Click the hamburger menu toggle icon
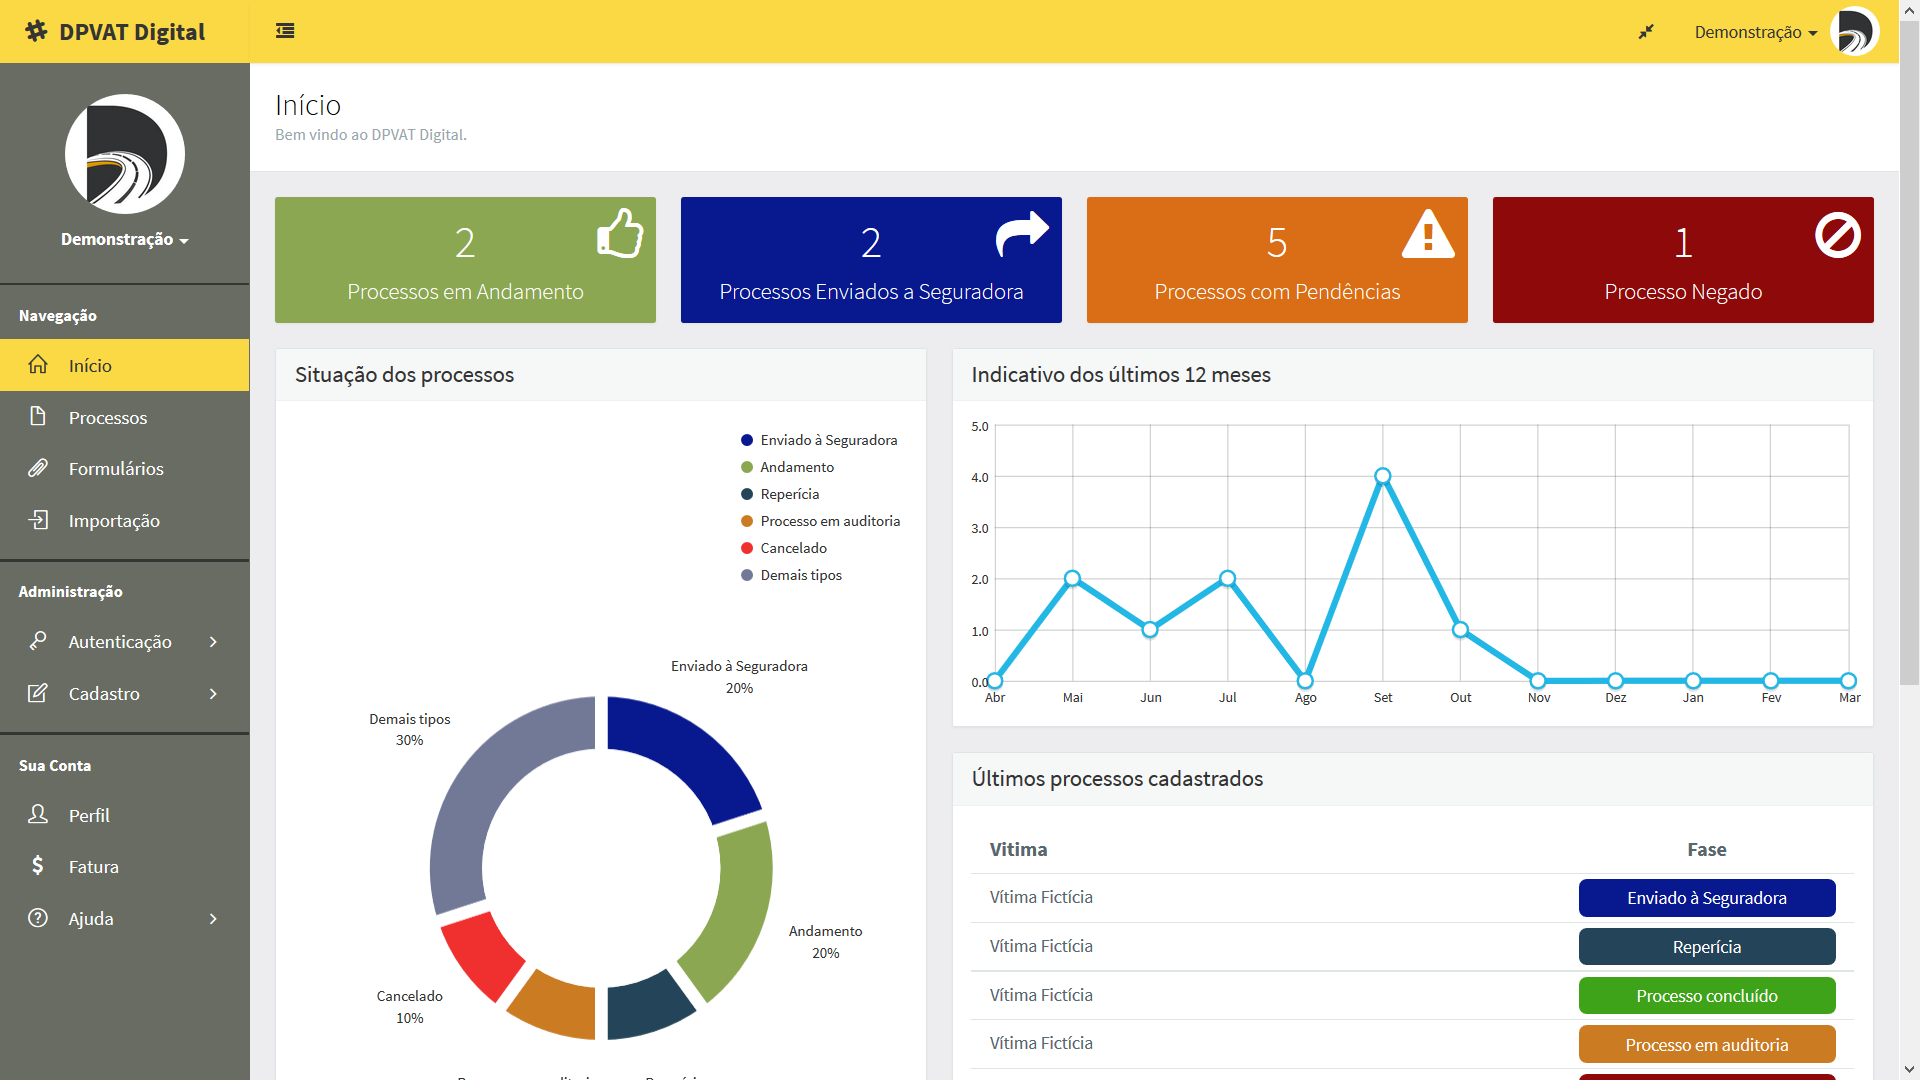This screenshot has height=1080, width=1920. (x=285, y=31)
